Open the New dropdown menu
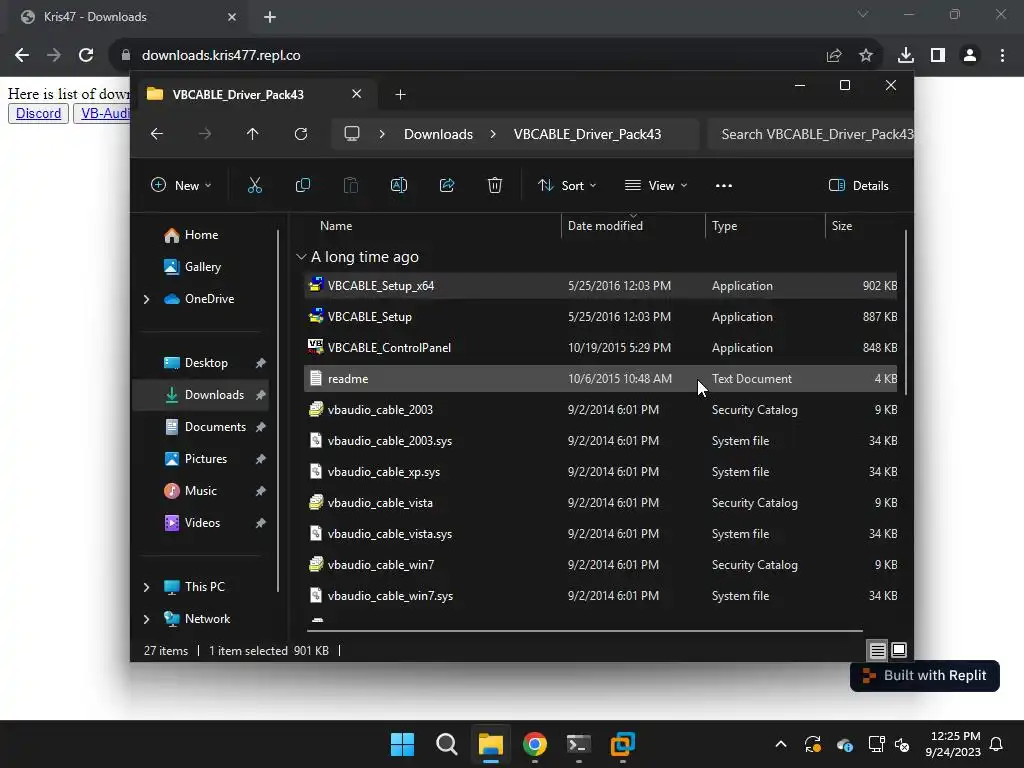Image resolution: width=1024 pixels, height=768 pixels. click(181, 185)
